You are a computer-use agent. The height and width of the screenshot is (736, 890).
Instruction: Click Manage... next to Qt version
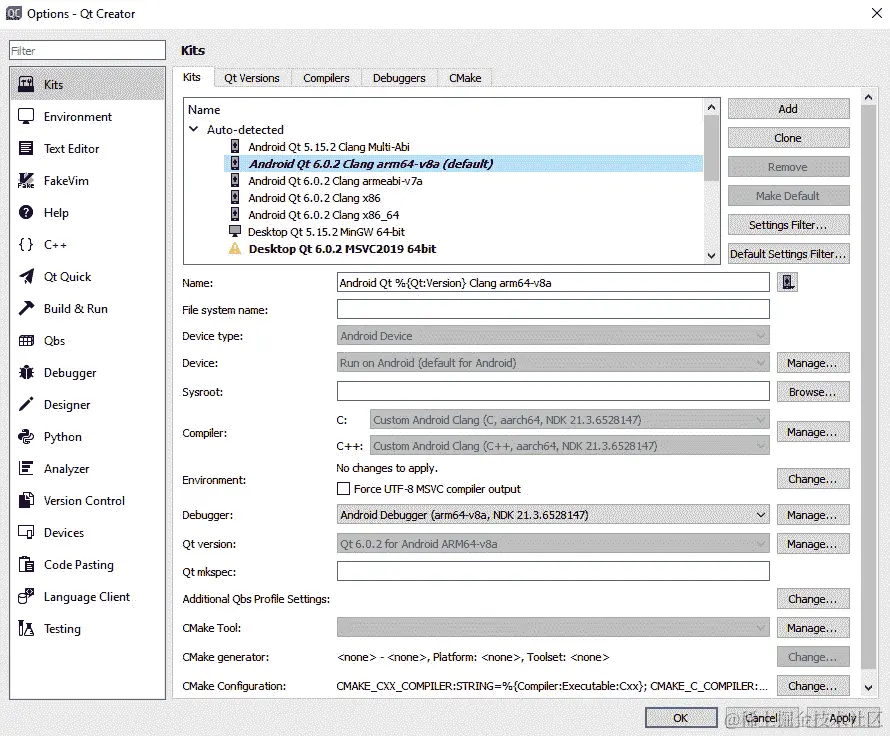(812, 544)
